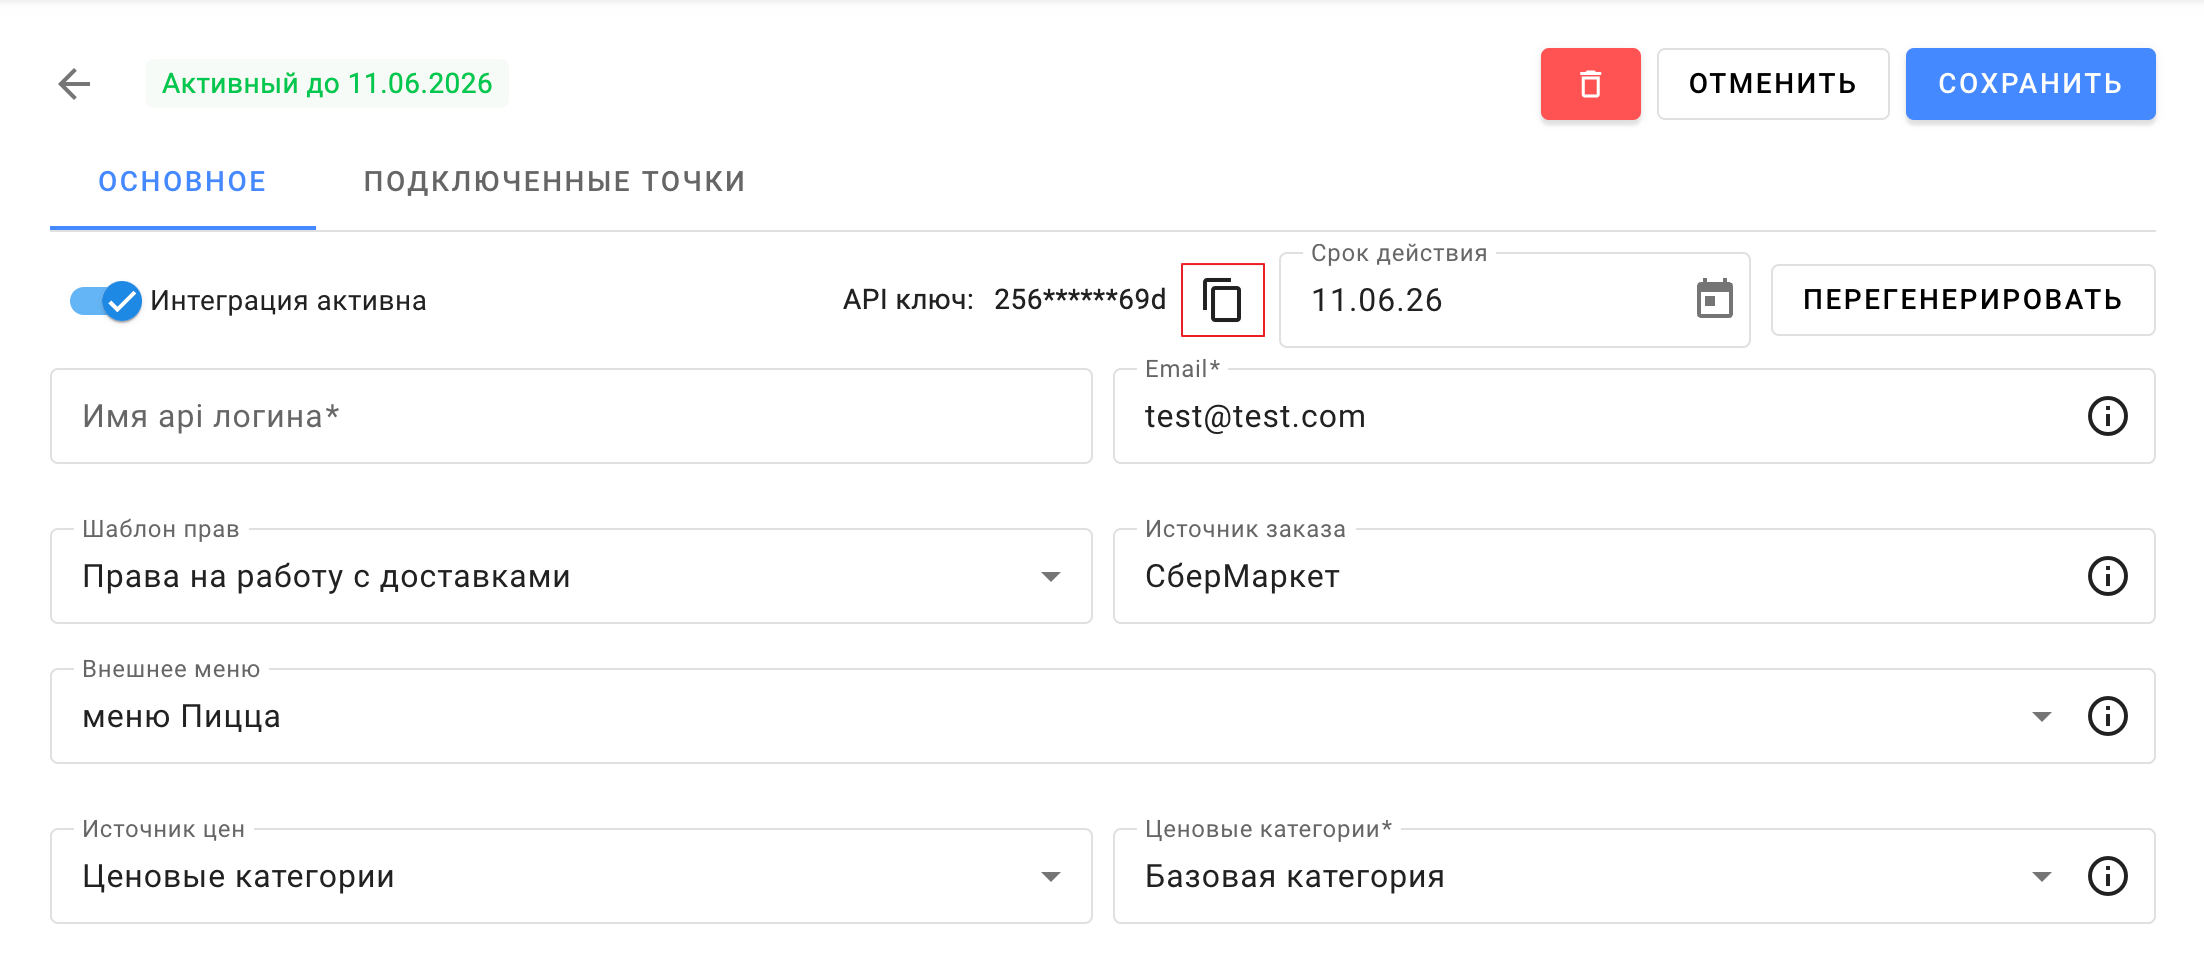
Task: Click the Активный до 11.06.2026 status badge
Action: (x=327, y=84)
